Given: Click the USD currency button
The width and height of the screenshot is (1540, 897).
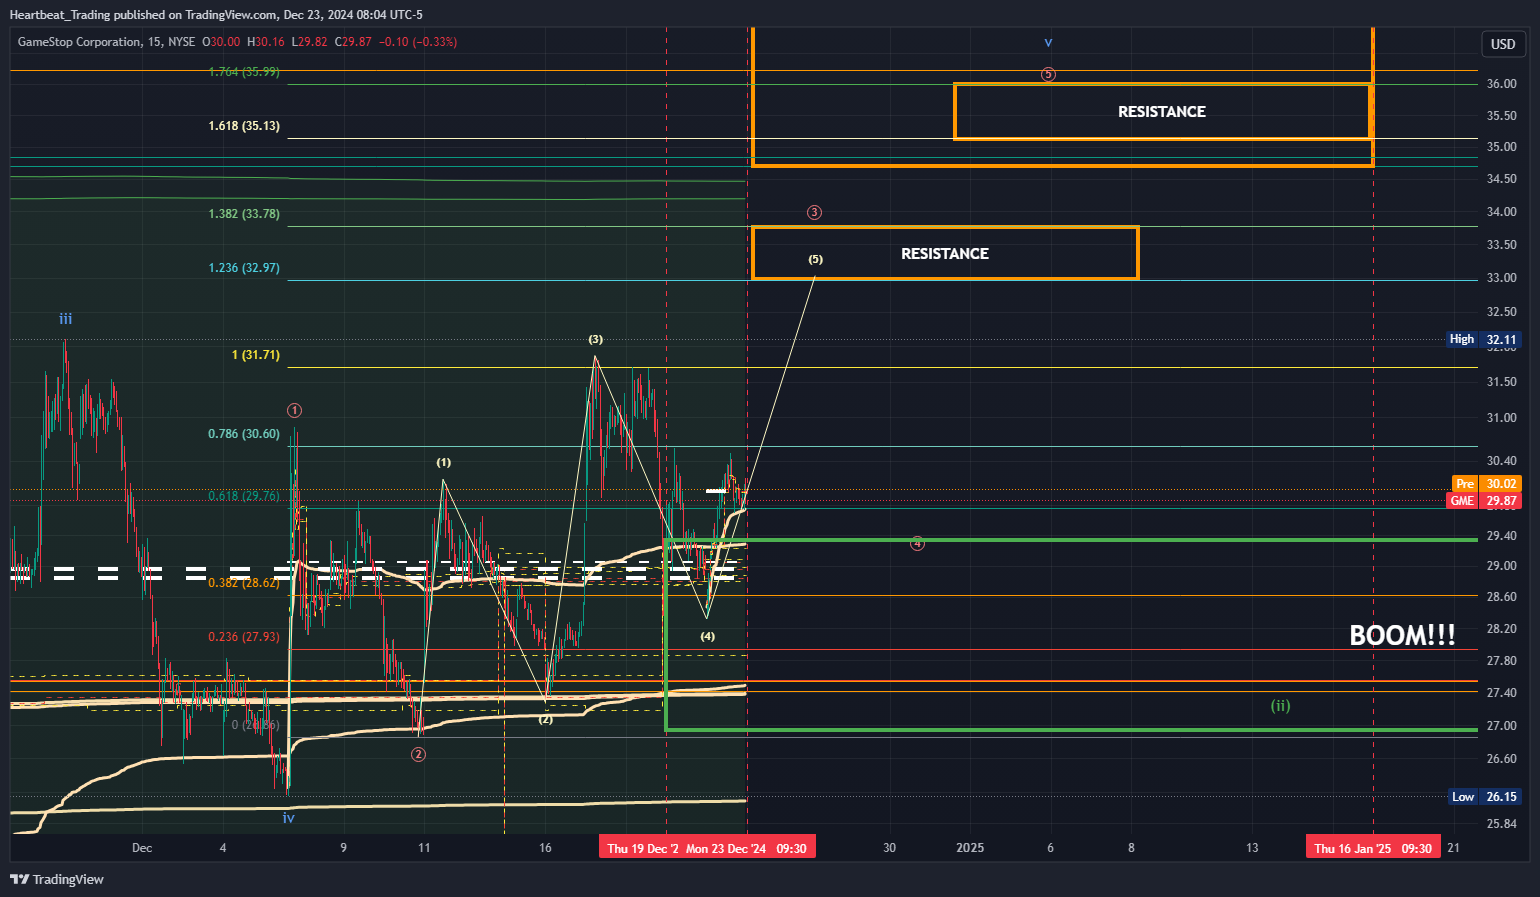Looking at the screenshot, I should pyautogui.click(x=1503, y=44).
